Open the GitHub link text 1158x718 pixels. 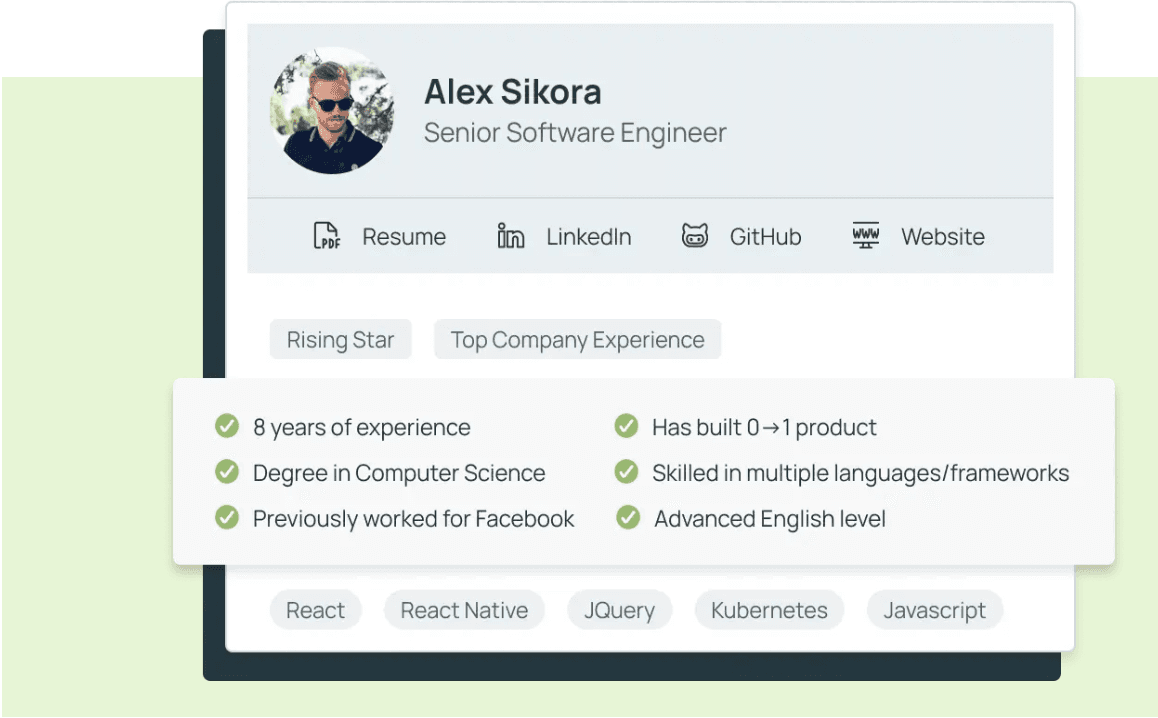pyautogui.click(x=763, y=236)
